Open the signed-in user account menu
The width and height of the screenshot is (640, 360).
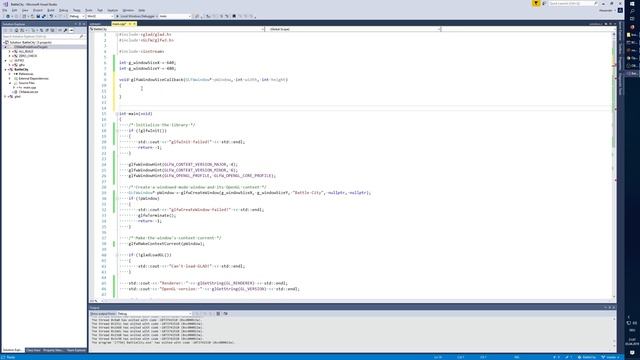[606, 10]
